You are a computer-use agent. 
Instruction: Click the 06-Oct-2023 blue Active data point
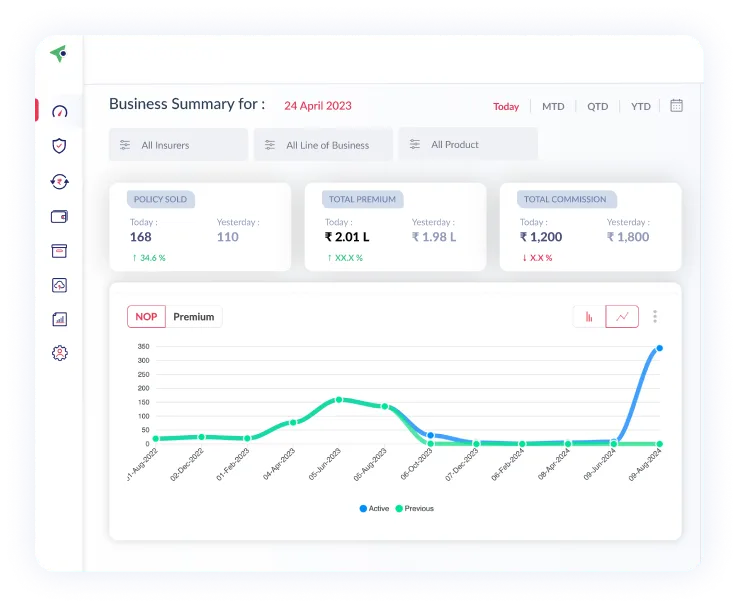430,435
